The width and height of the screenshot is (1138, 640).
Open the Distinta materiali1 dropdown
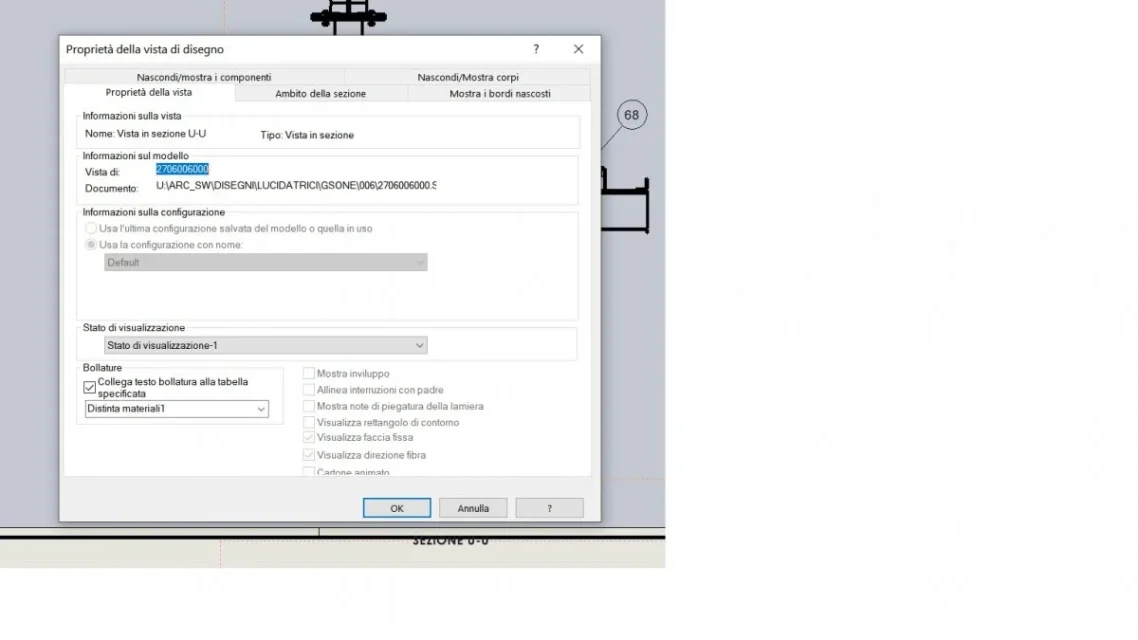pos(176,409)
